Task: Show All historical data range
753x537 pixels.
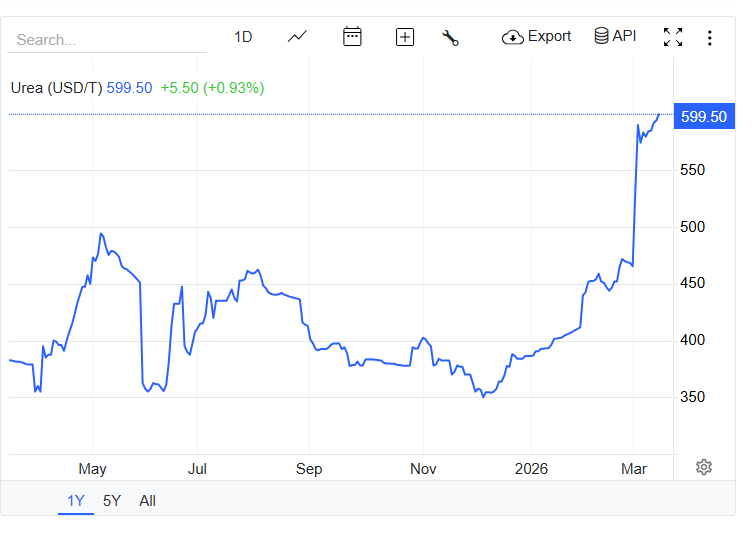Action: coord(147,501)
